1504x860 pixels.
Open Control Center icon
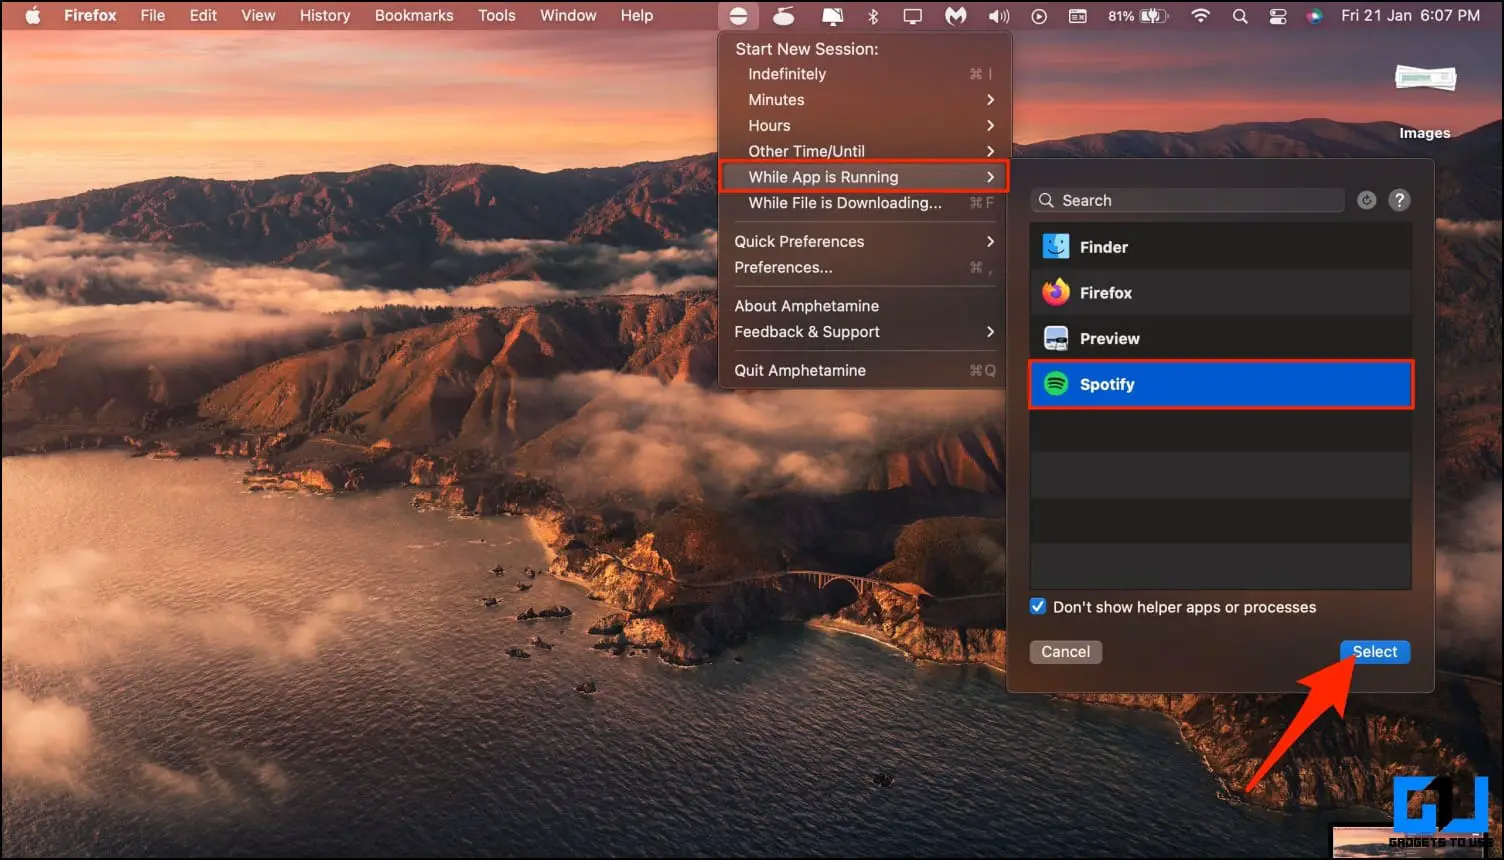[1278, 16]
